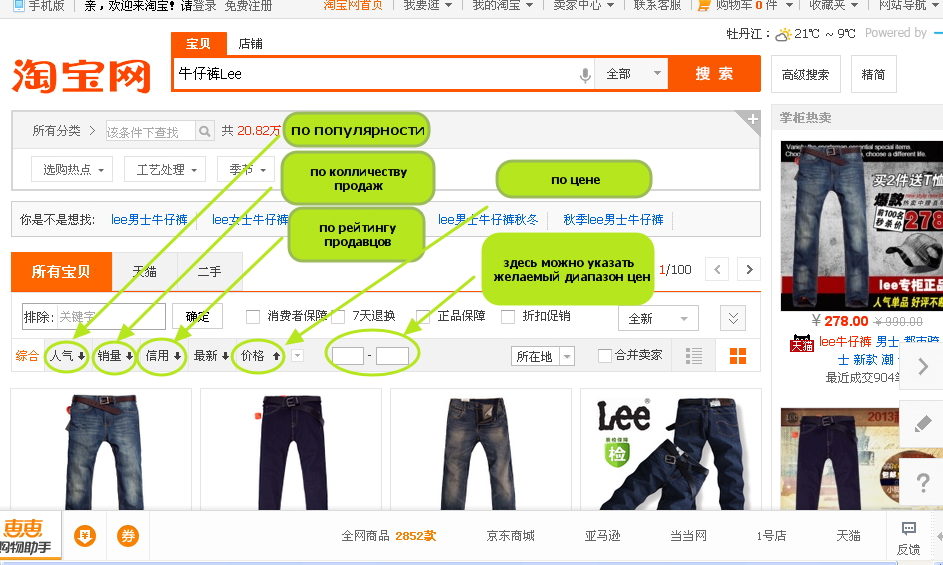The image size is (943, 565).
Task: Switch to the 二手 tab
Action: coord(210,271)
